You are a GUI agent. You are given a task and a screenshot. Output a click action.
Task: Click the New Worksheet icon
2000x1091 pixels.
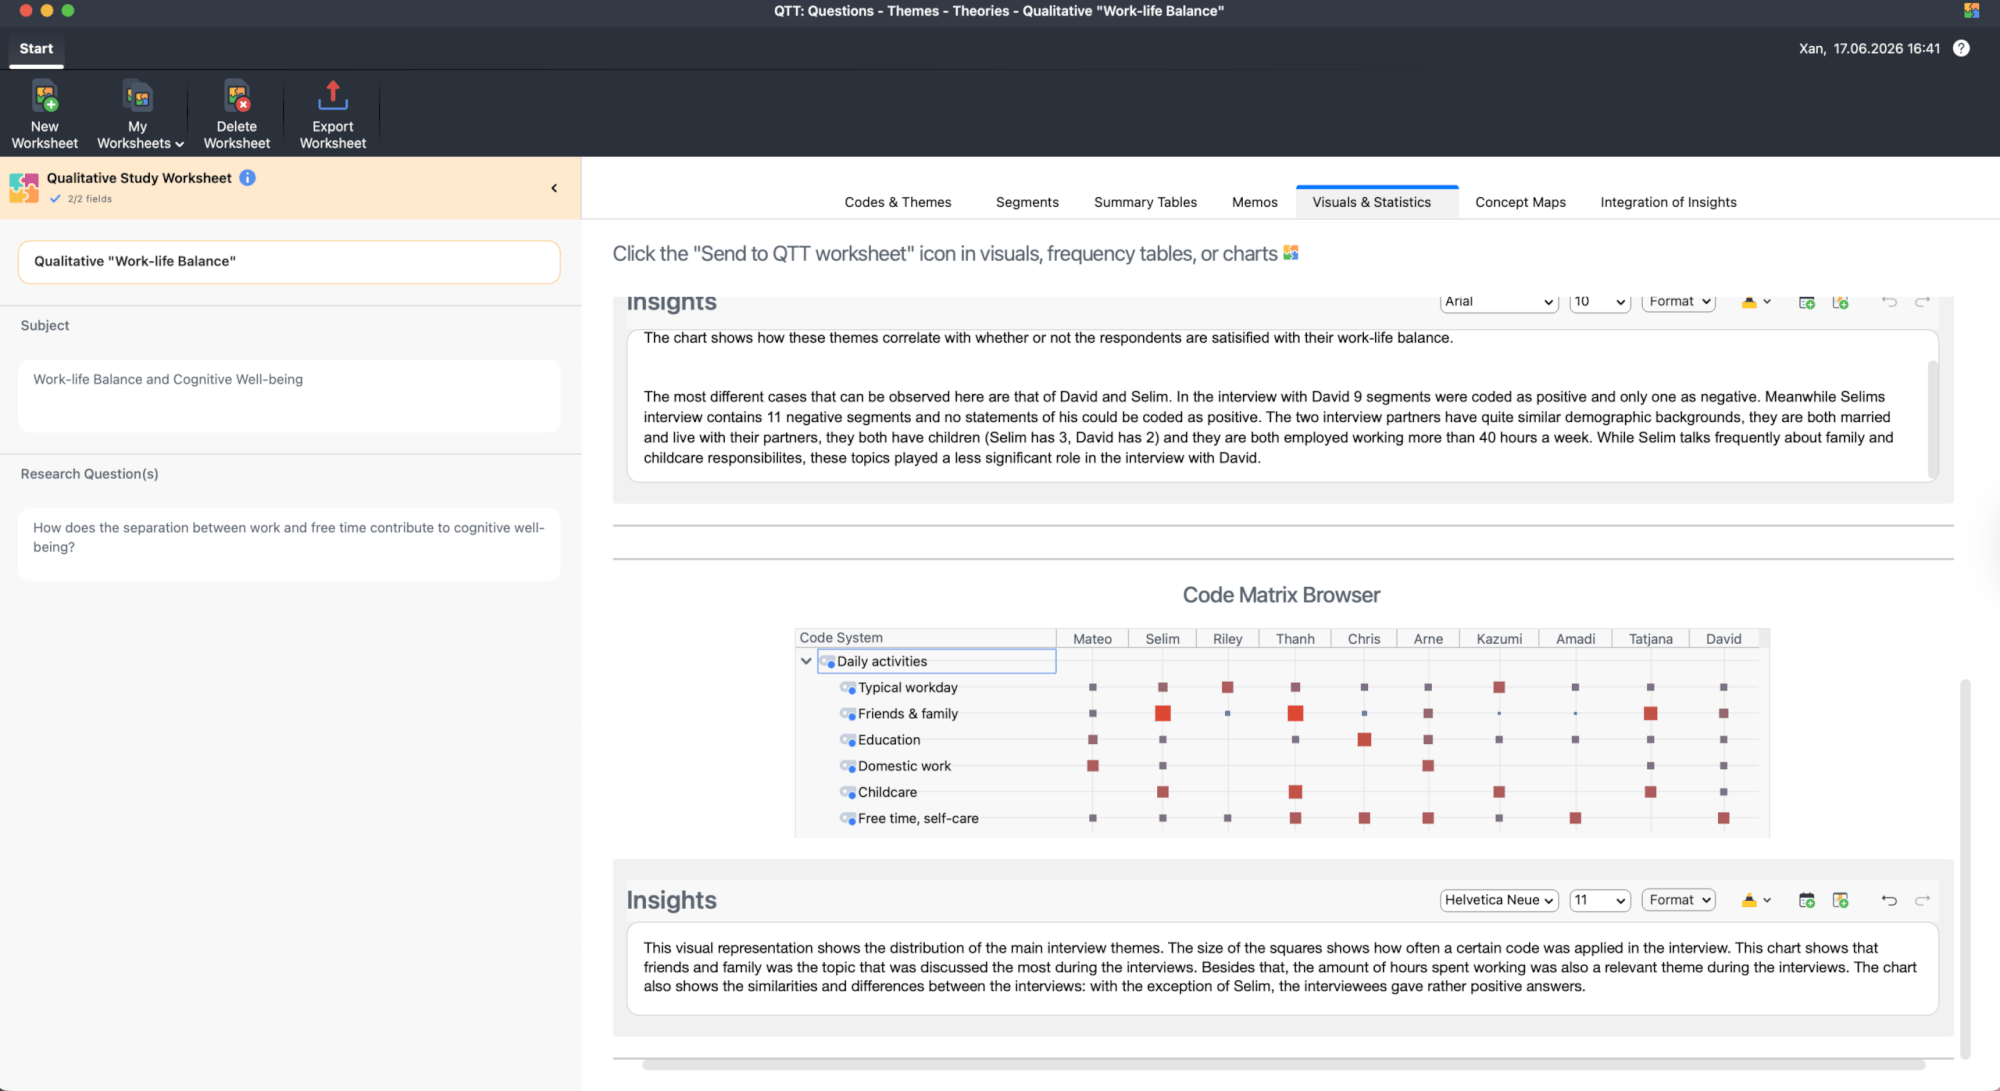click(x=45, y=98)
